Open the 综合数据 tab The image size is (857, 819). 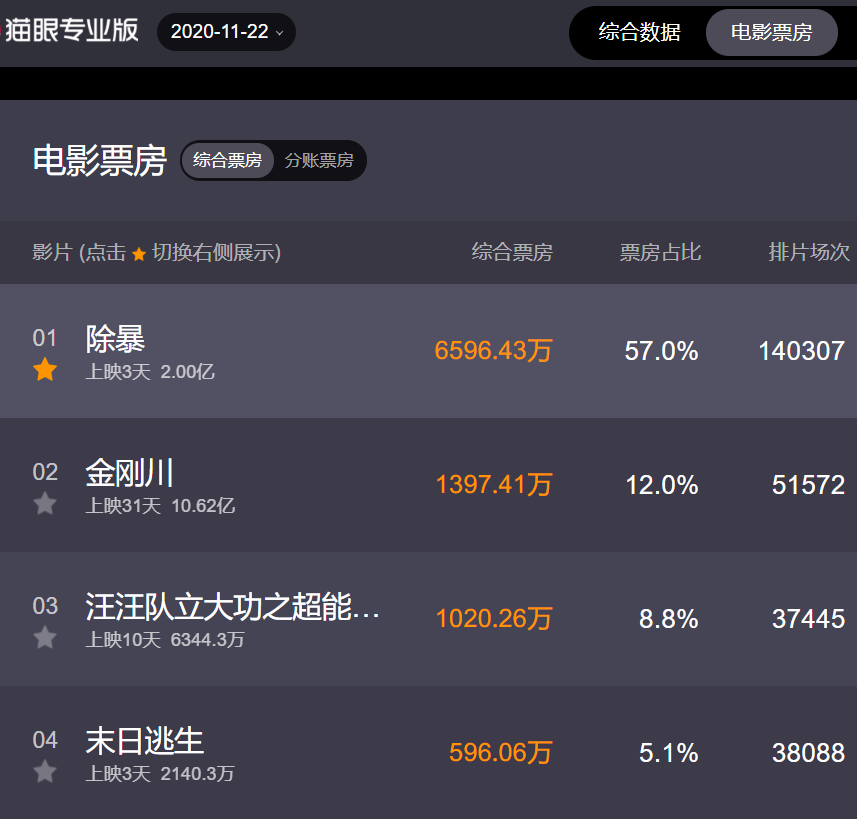click(639, 32)
